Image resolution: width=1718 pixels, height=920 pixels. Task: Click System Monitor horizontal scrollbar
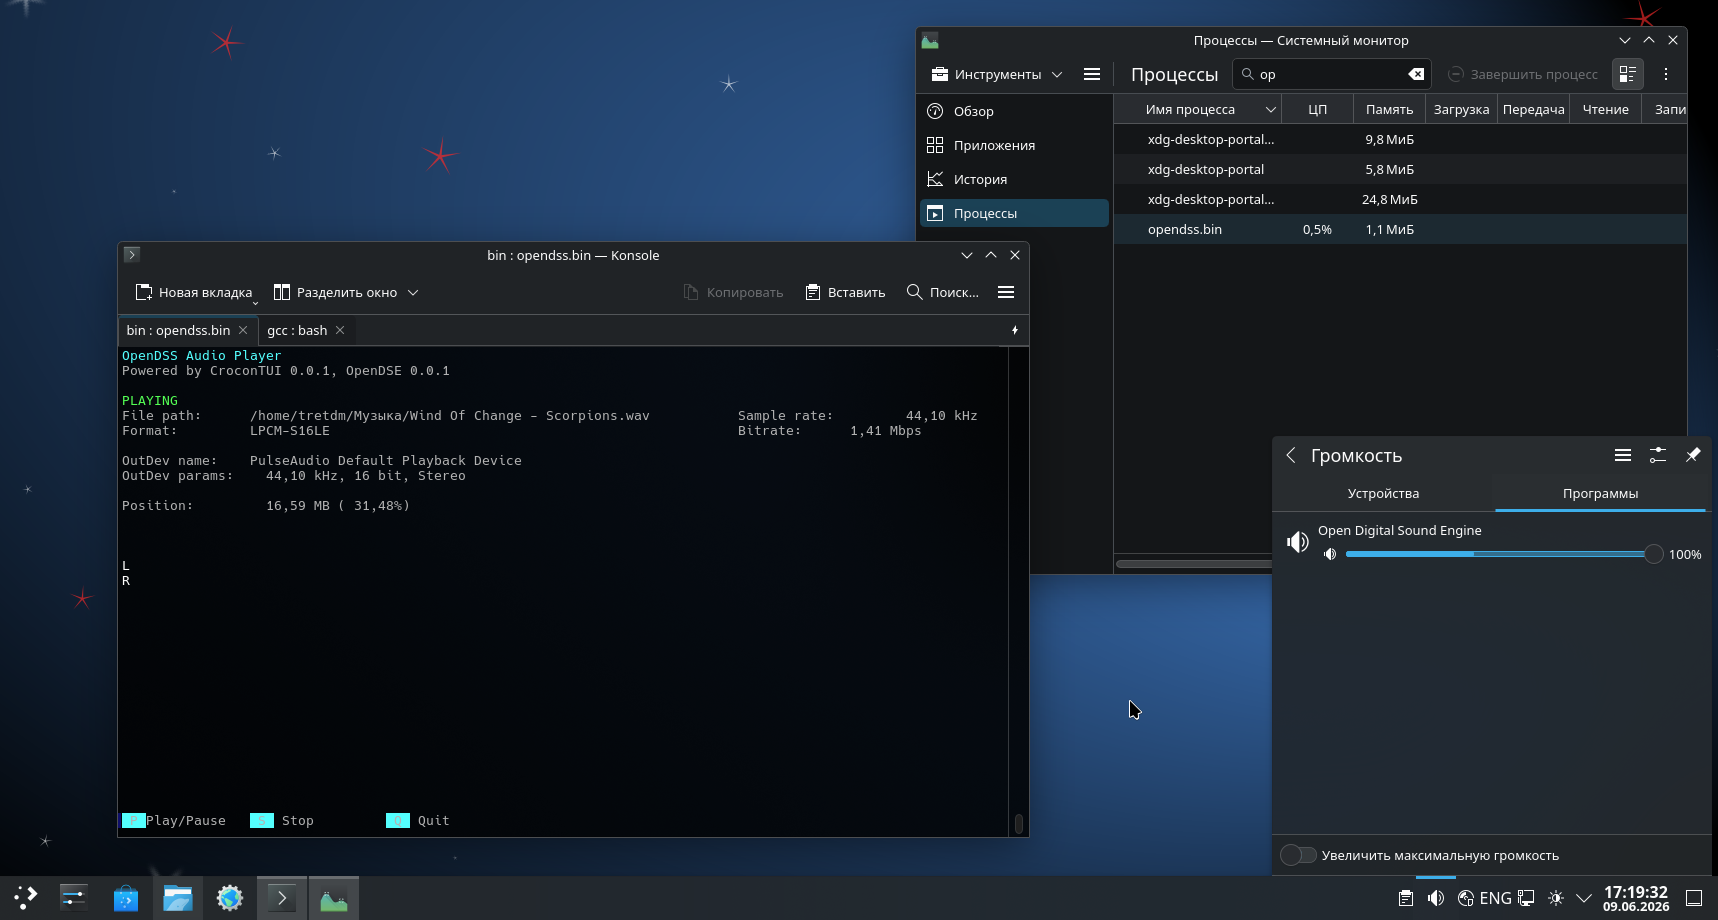[x=1194, y=564]
